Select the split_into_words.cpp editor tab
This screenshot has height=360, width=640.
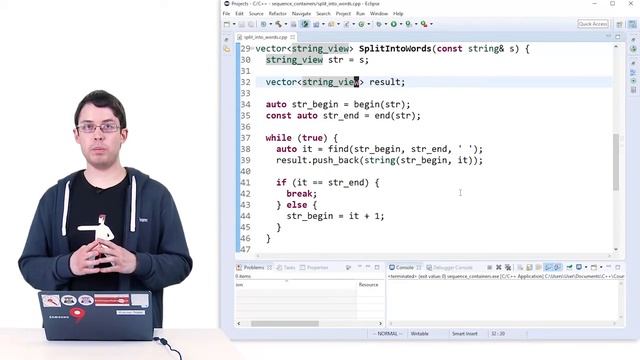tap(265, 37)
